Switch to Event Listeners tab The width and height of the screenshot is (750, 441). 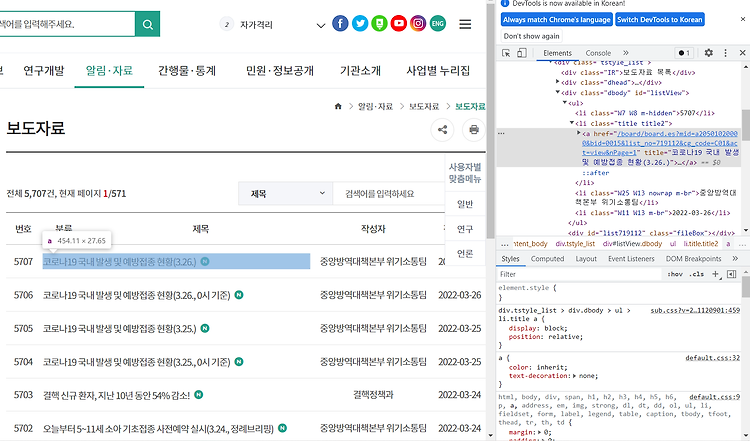point(631,259)
